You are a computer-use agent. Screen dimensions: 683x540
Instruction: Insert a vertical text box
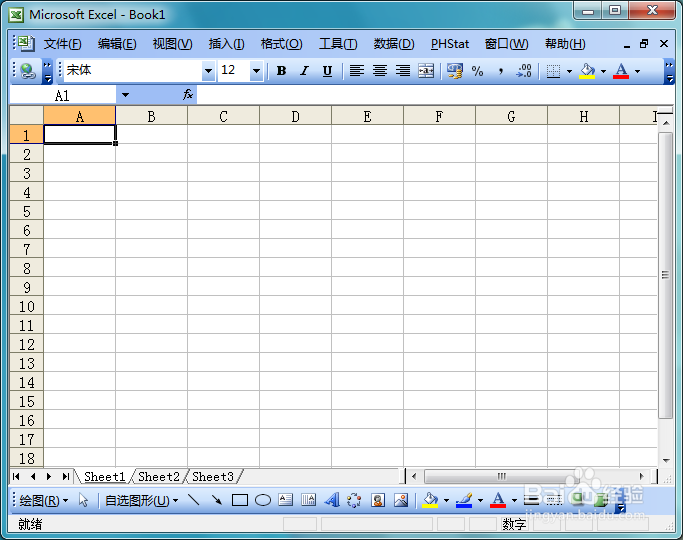tap(308, 500)
